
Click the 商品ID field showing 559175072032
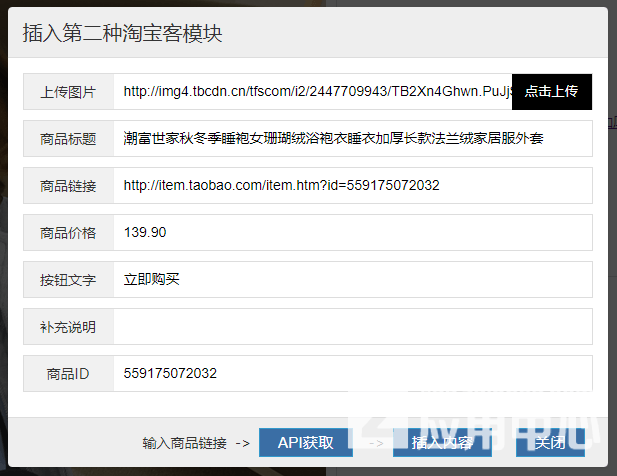click(x=352, y=374)
